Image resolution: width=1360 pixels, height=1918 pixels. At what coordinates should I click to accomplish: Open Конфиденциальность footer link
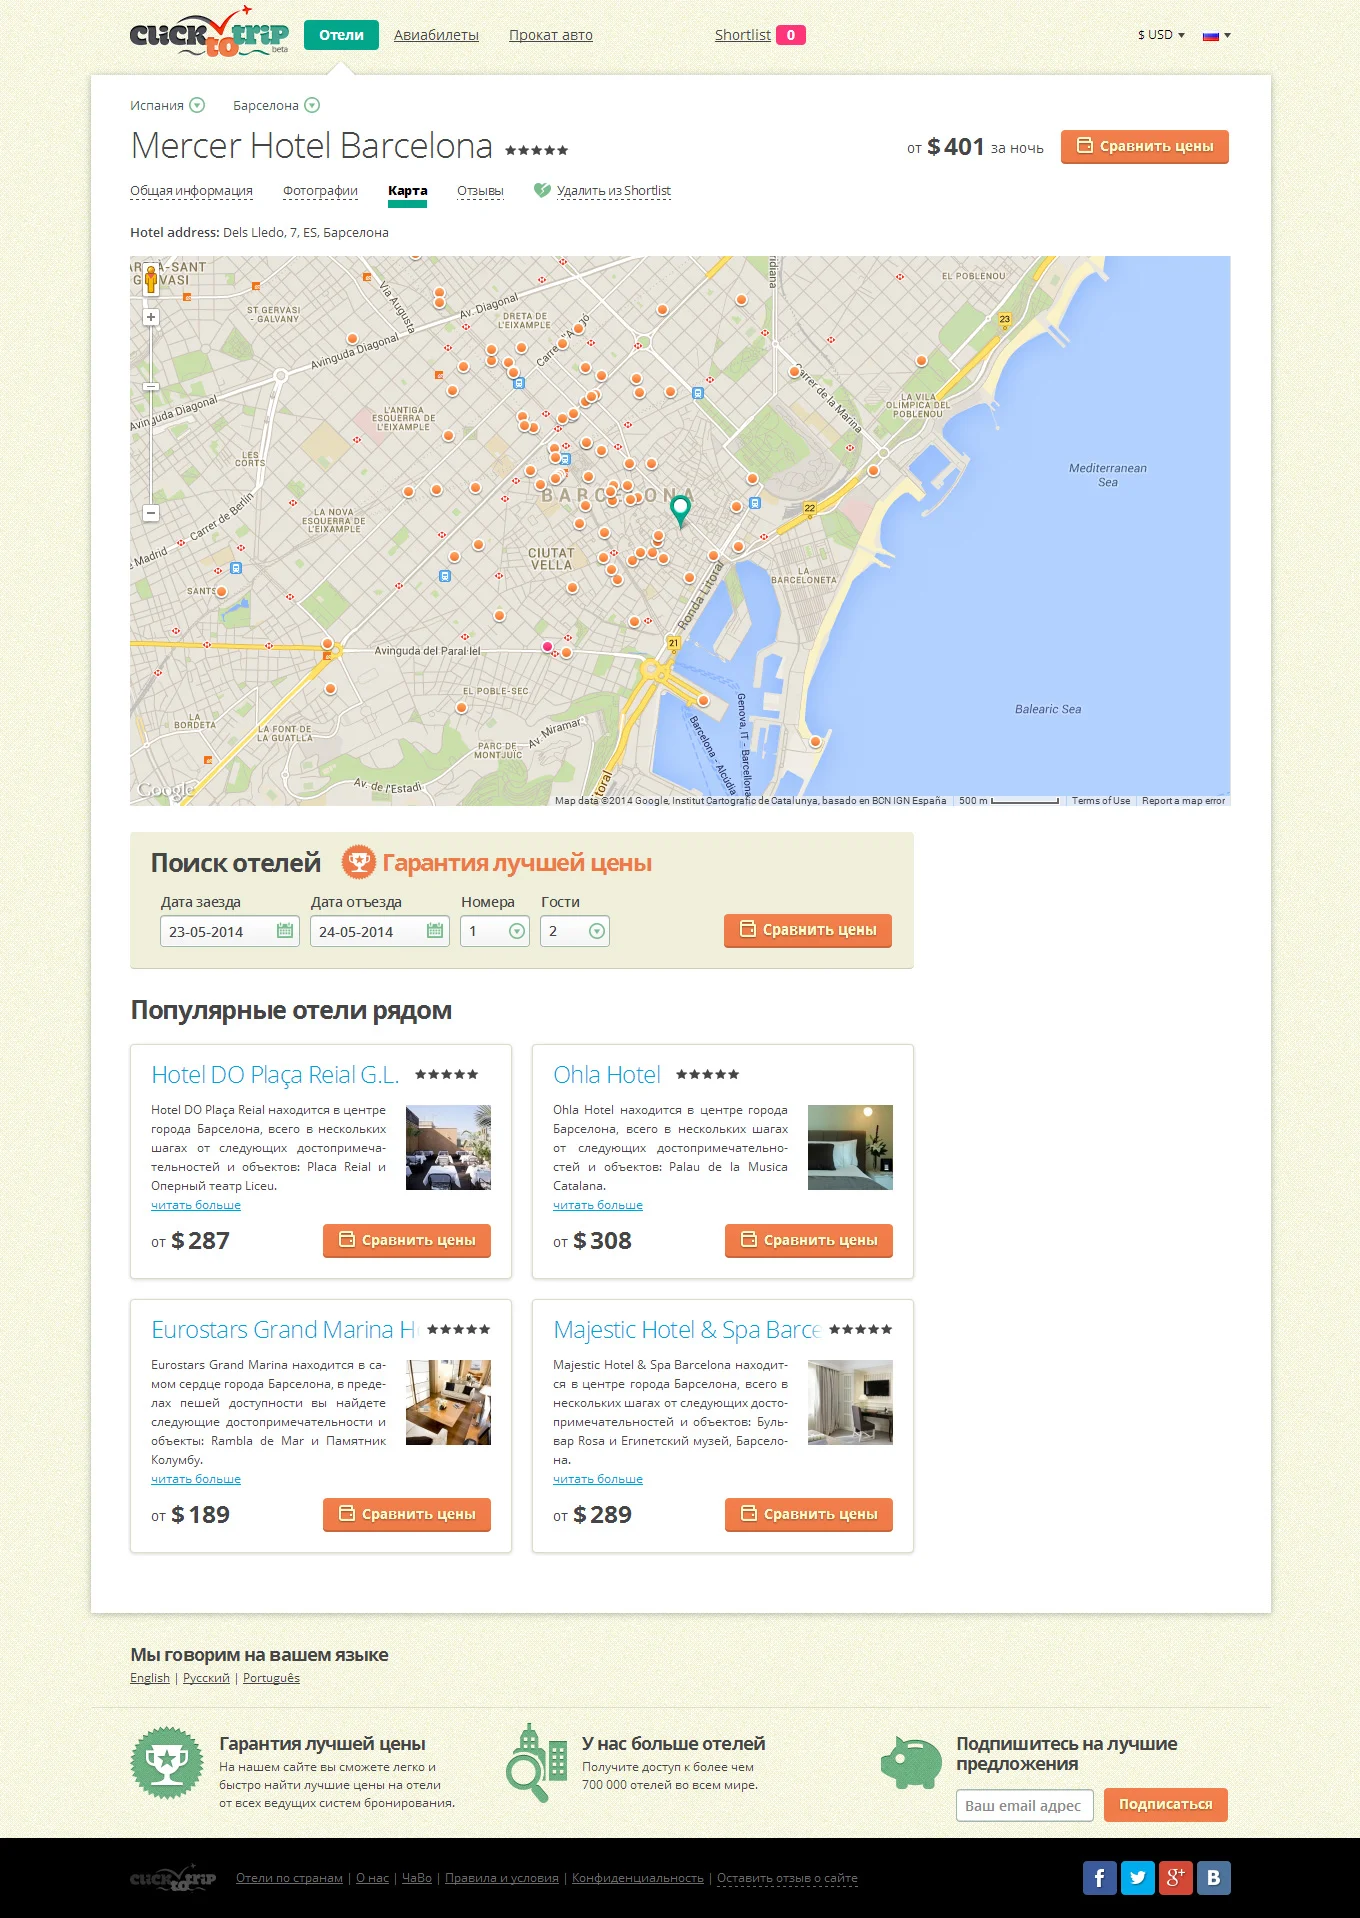click(638, 1878)
